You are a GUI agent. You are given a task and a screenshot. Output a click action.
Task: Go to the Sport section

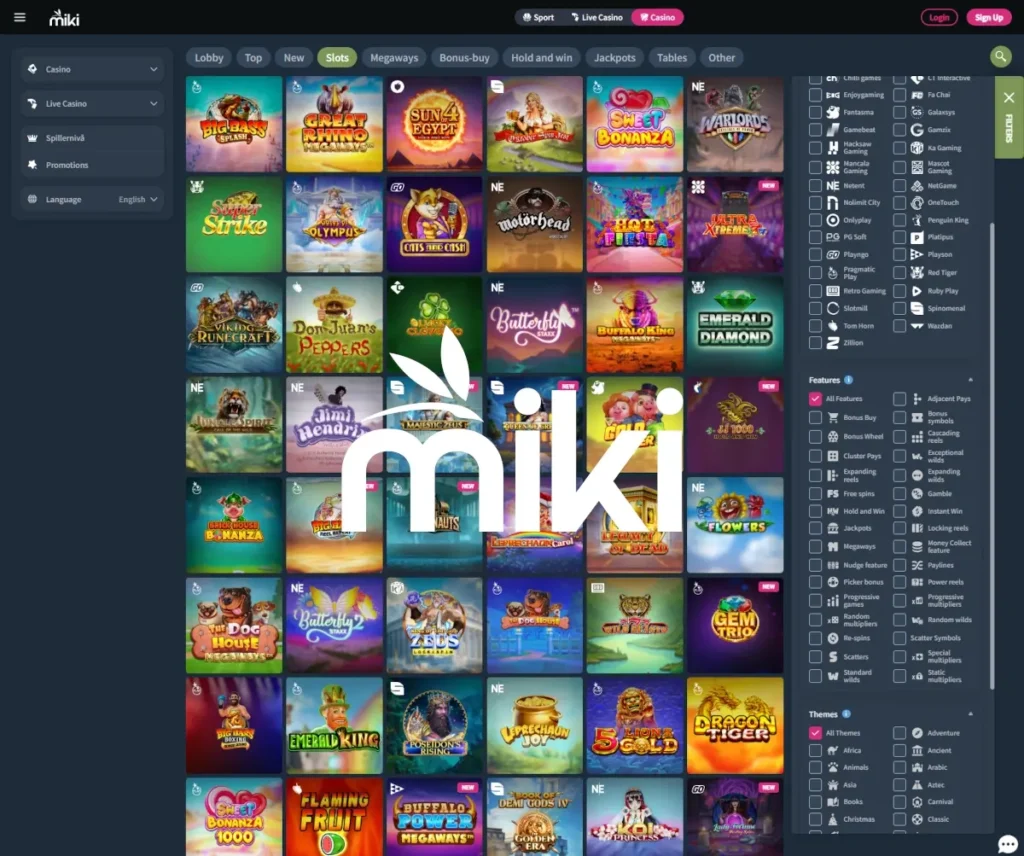point(539,17)
